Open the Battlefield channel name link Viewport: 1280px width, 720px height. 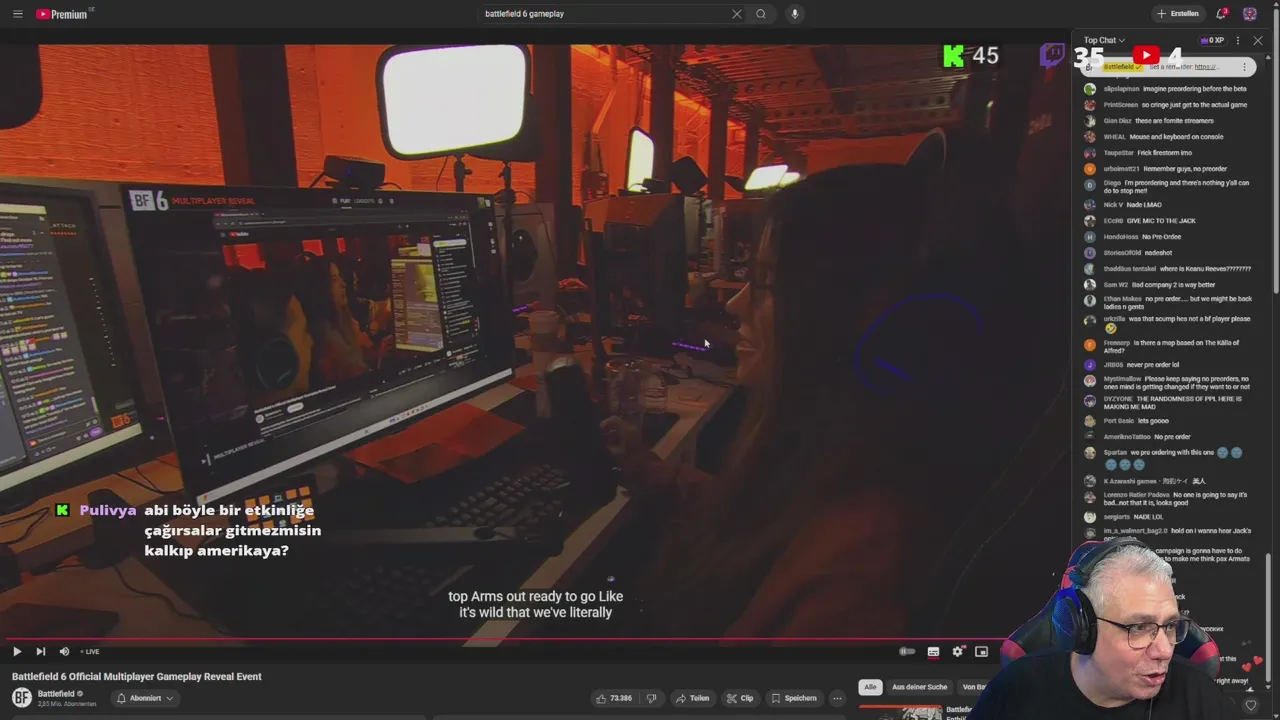click(56, 694)
